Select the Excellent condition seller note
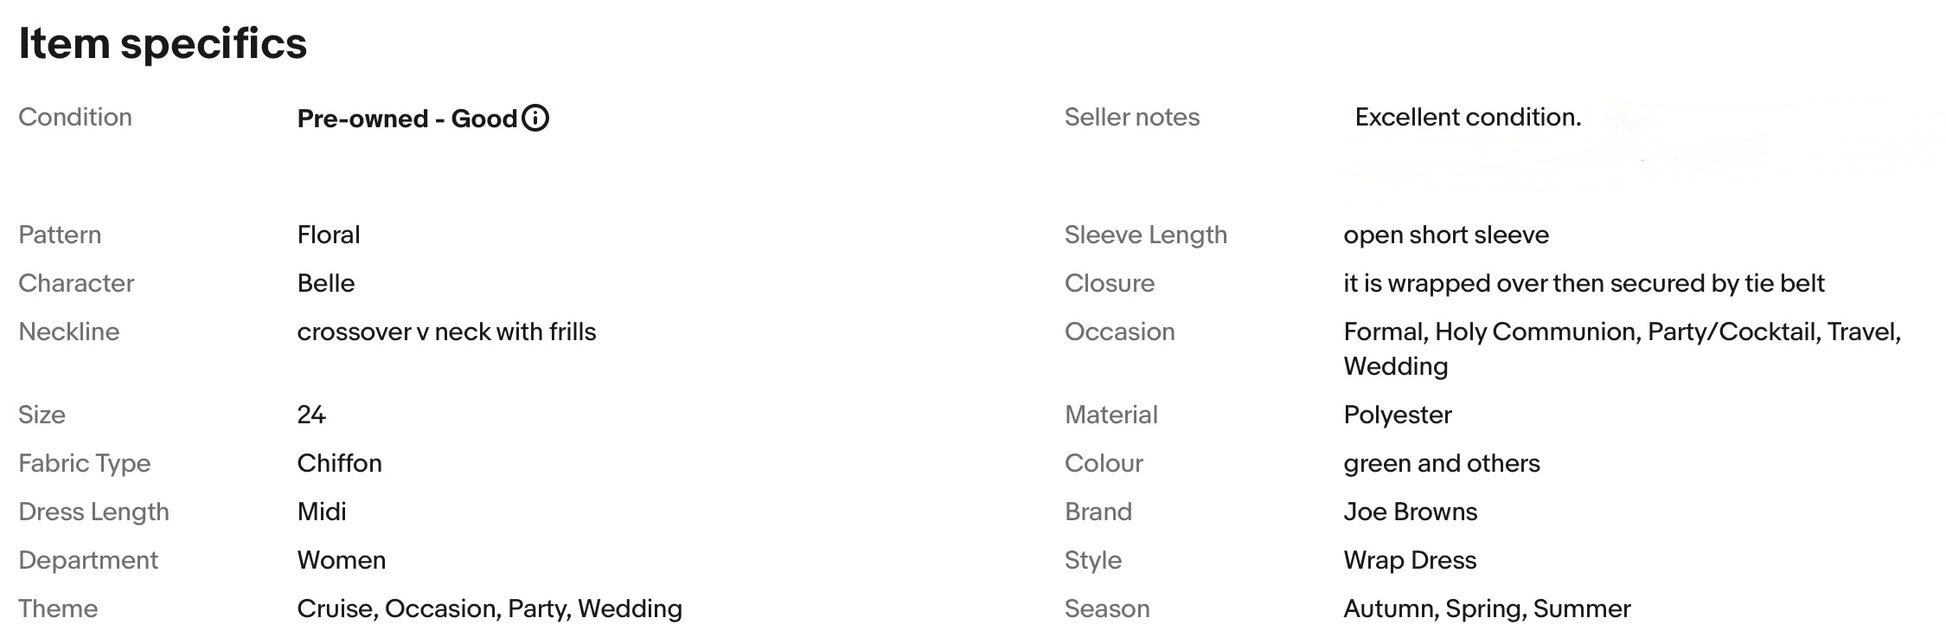This screenshot has width=1946, height=631. pos(1467,117)
